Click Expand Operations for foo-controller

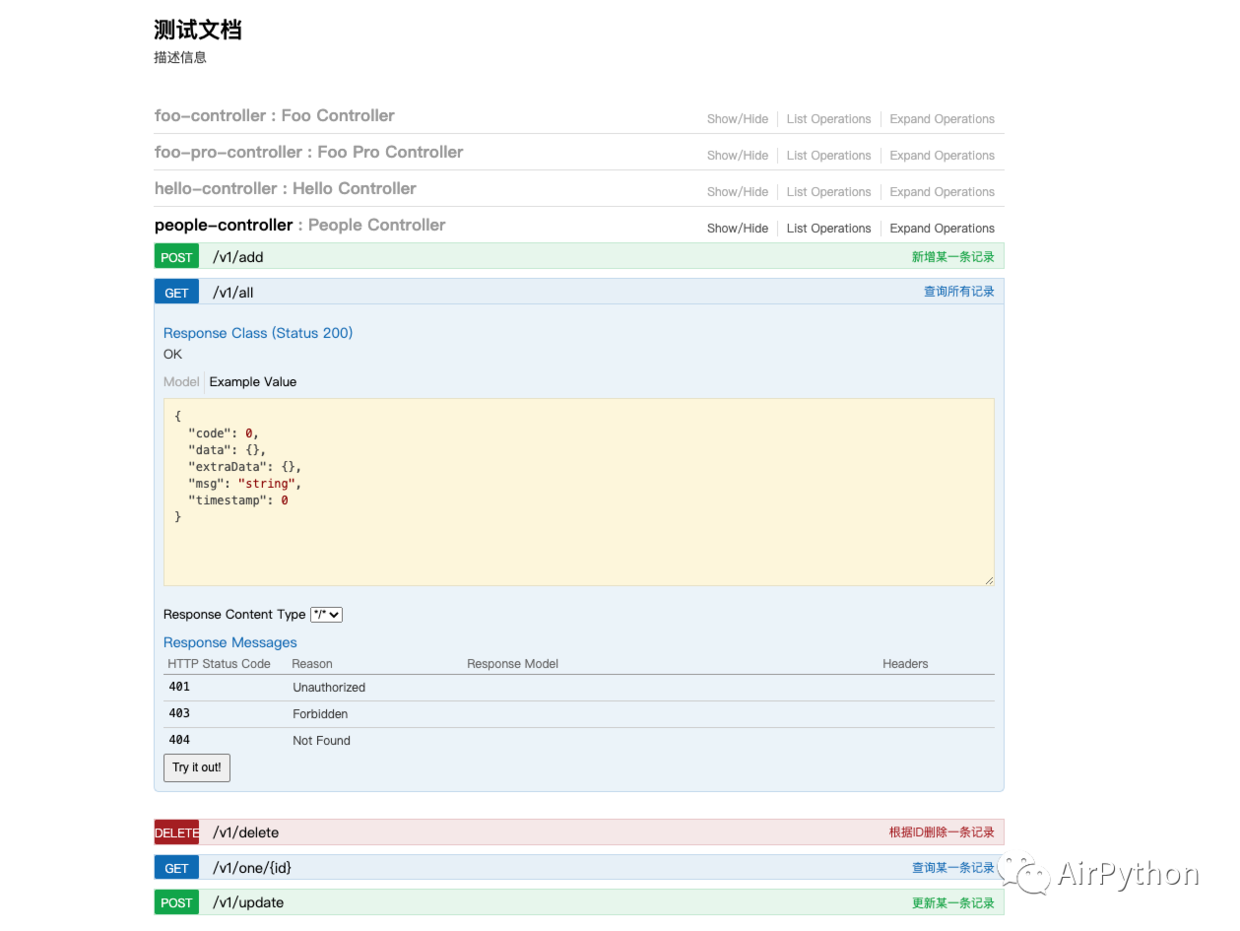pyautogui.click(x=942, y=119)
